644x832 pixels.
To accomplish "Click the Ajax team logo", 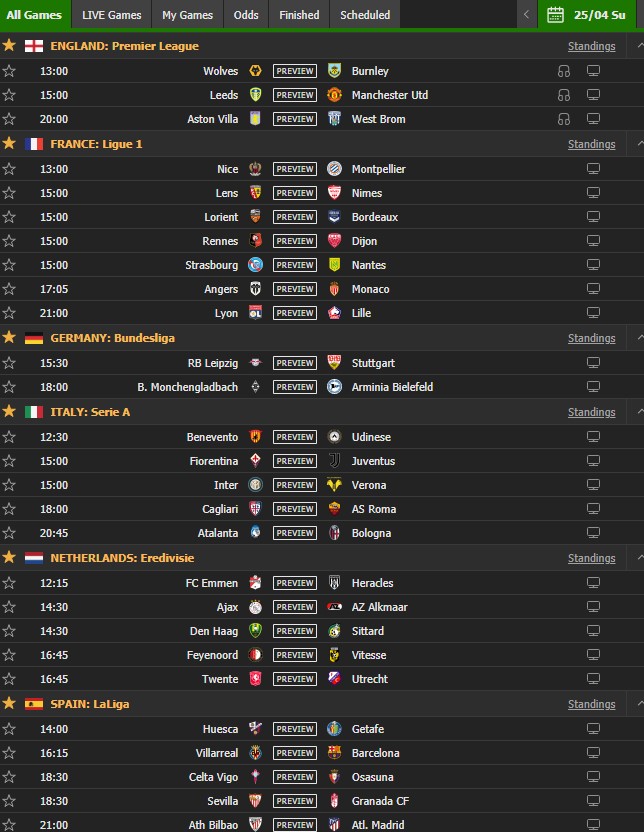I will click(255, 606).
